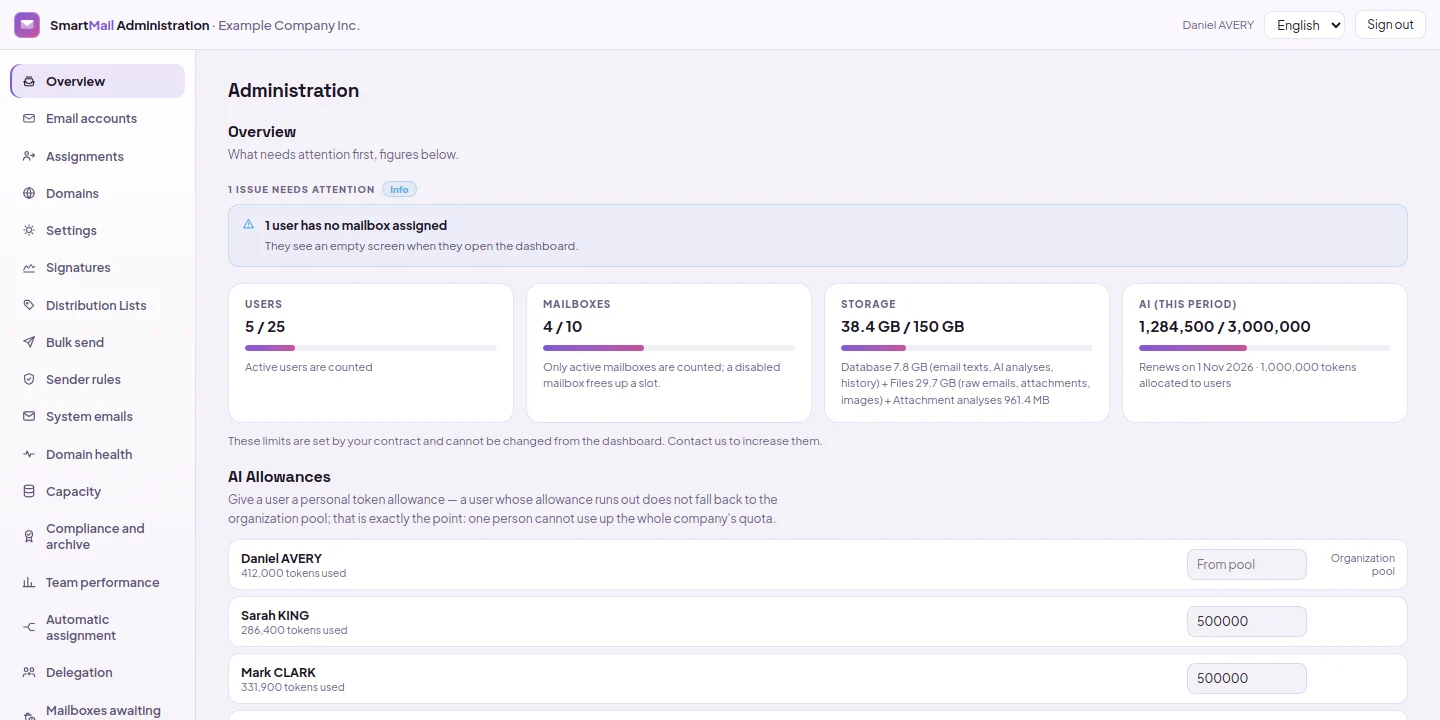Click the Team performance bar-chart icon
Image resolution: width=1440 pixels, height=720 pixels.
[29, 583]
